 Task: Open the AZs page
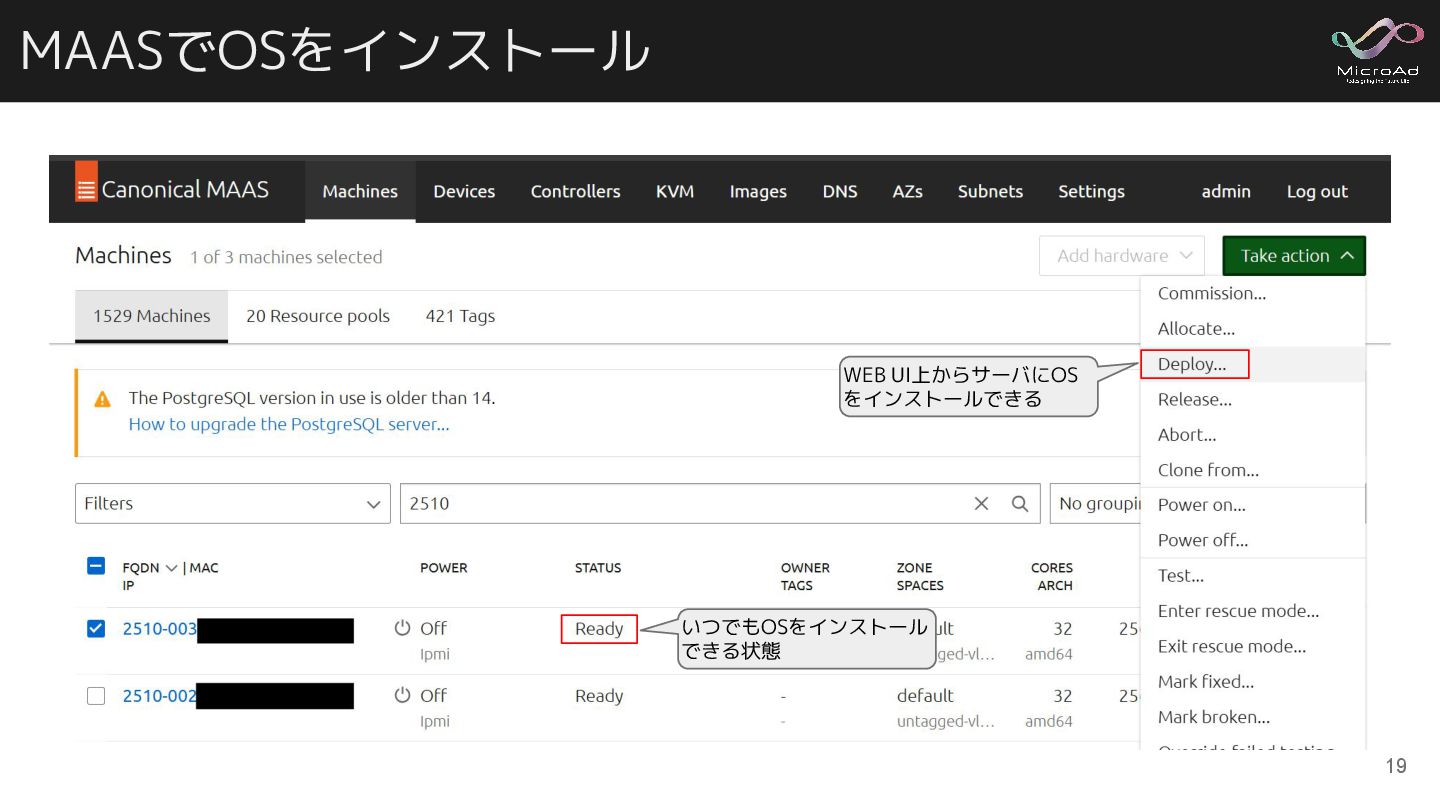(908, 191)
